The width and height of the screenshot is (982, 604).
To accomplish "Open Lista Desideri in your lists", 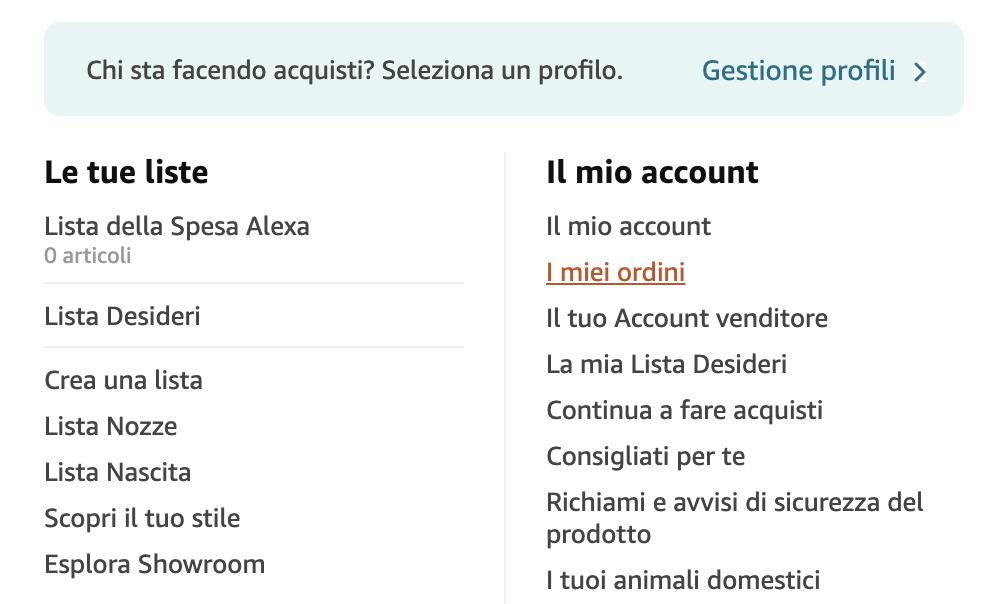I will coord(122,317).
